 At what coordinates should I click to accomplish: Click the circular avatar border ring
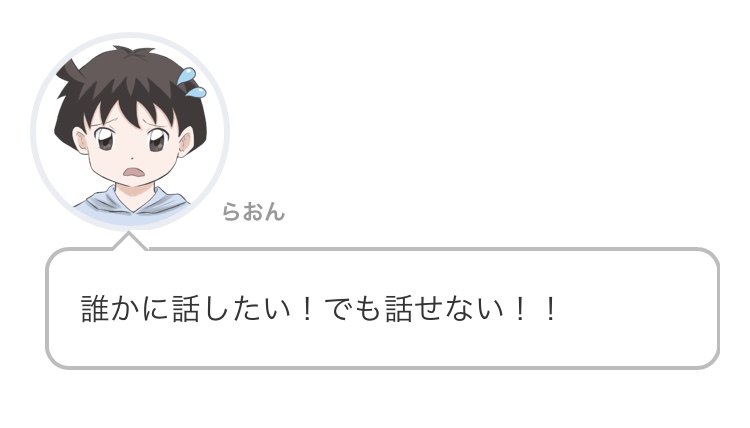tap(130, 34)
